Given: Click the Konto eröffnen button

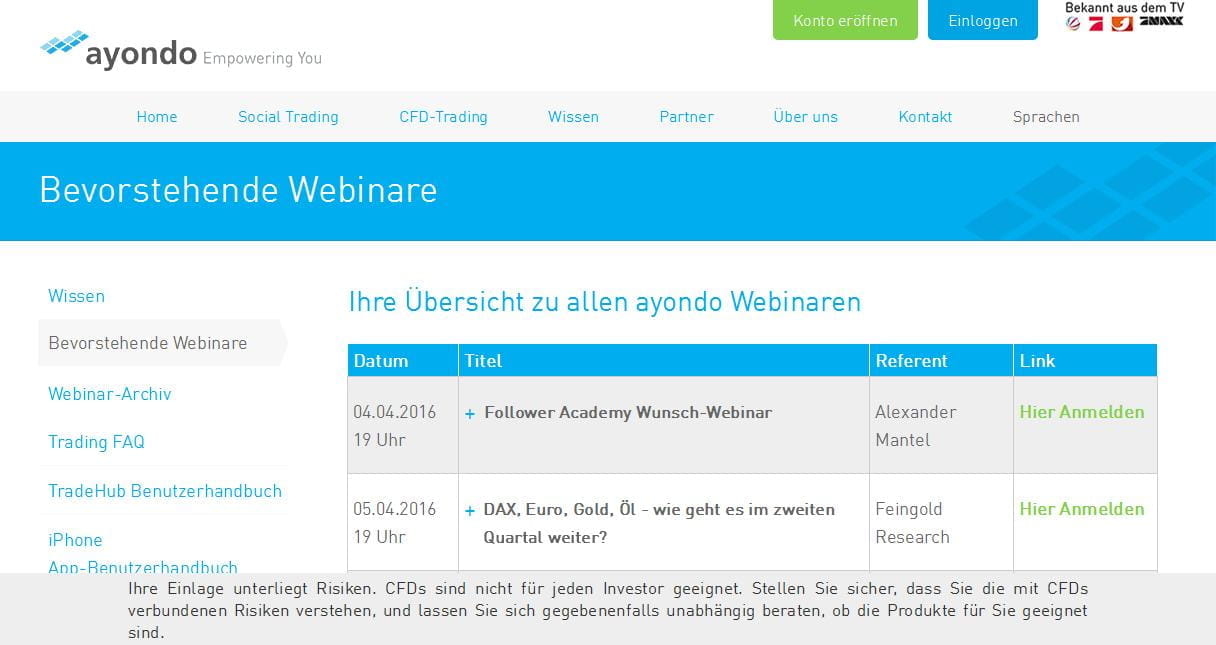Looking at the screenshot, I should click(x=845, y=20).
